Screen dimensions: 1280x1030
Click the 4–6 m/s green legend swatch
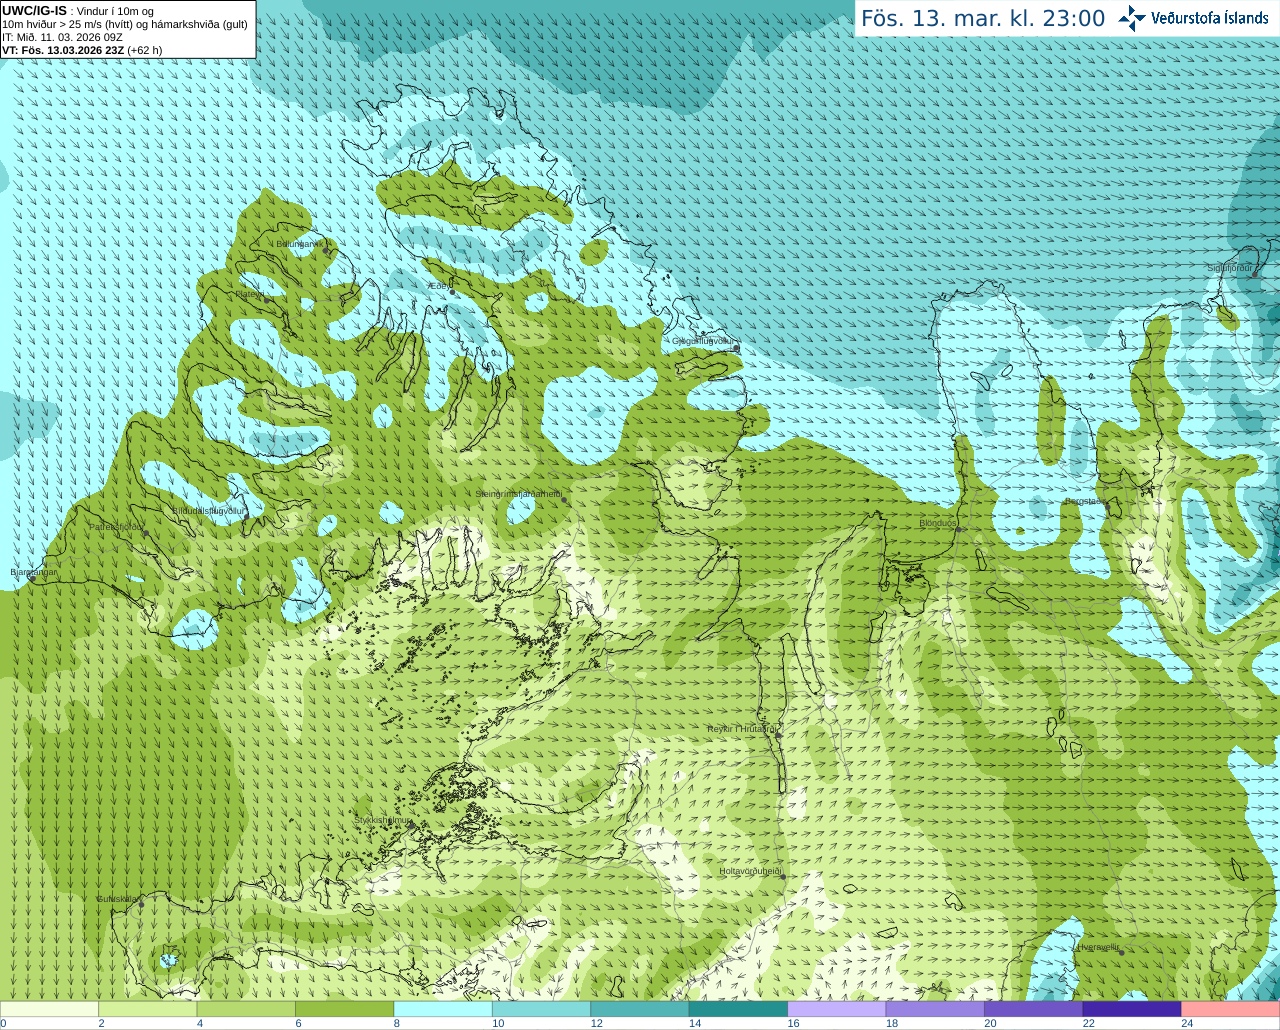[246, 1009]
